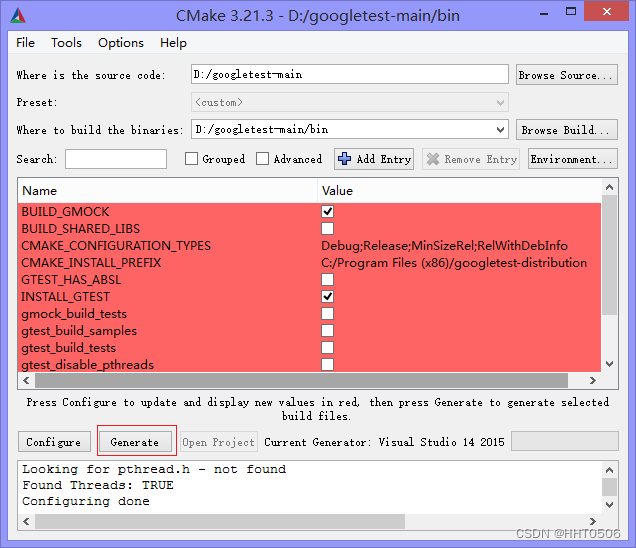This screenshot has width=636, height=548.
Task: Open the Tools menu
Action: tap(66, 43)
